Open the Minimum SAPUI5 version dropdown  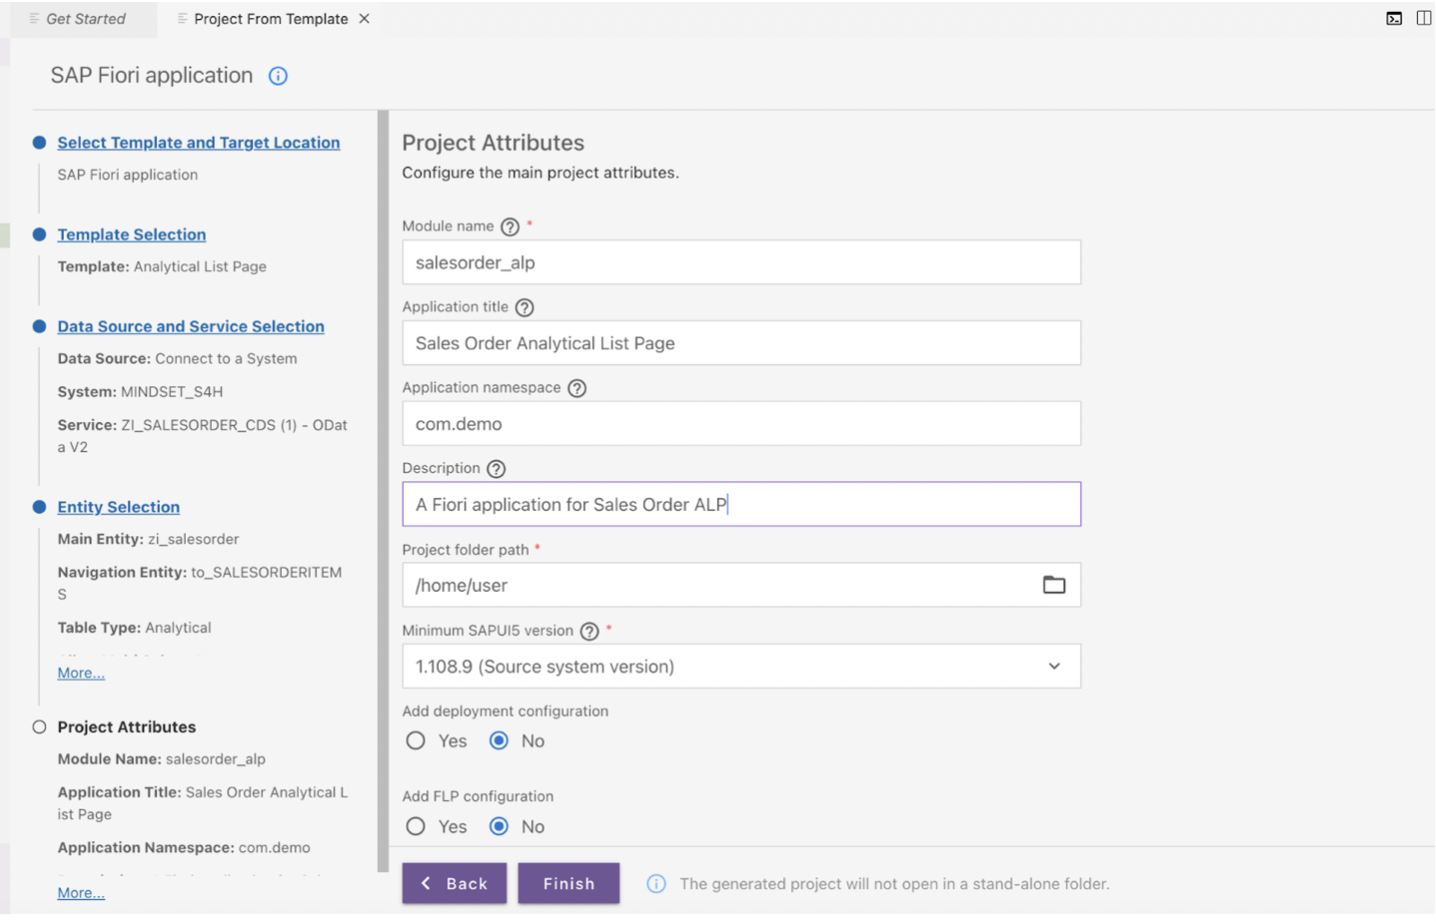point(741,666)
